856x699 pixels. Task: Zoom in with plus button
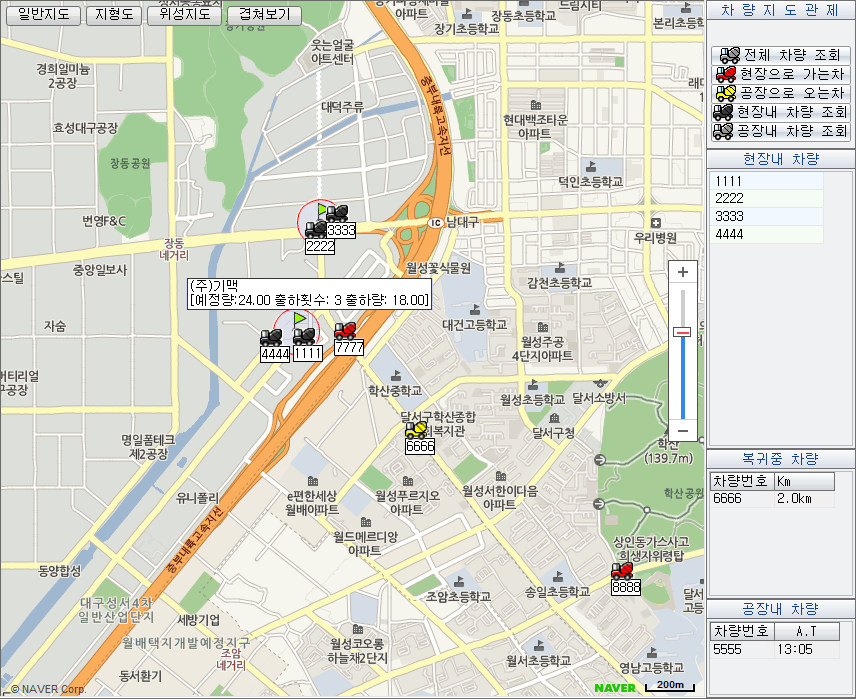[683, 272]
